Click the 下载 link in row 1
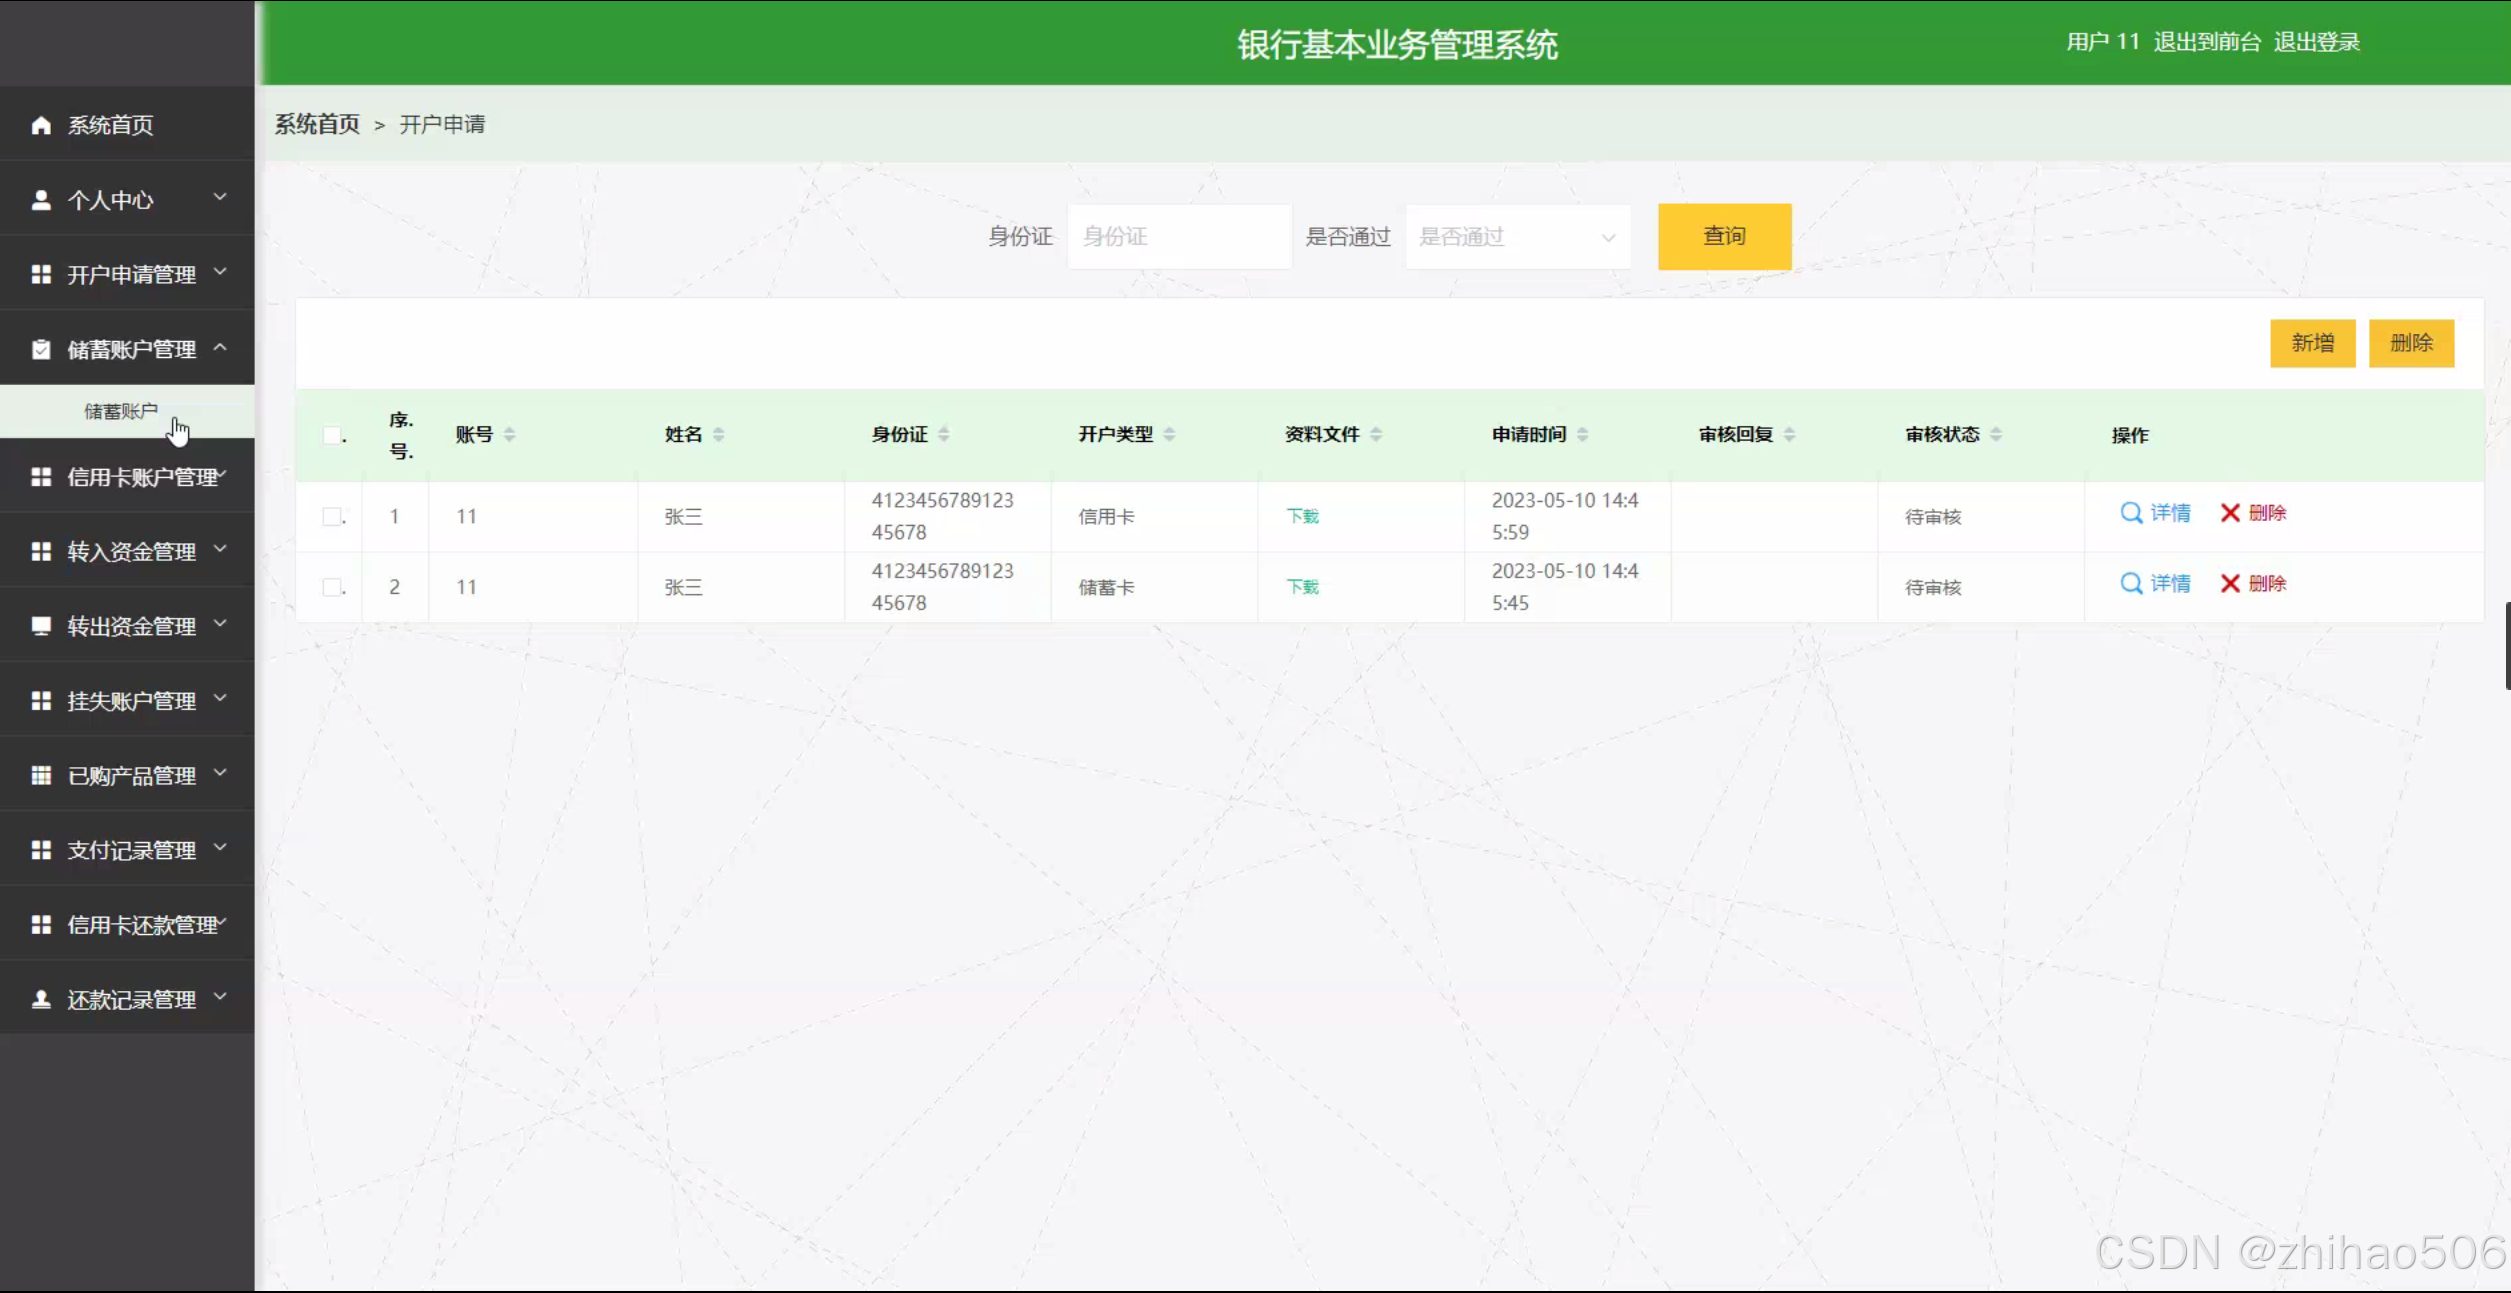 (1302, 516)
